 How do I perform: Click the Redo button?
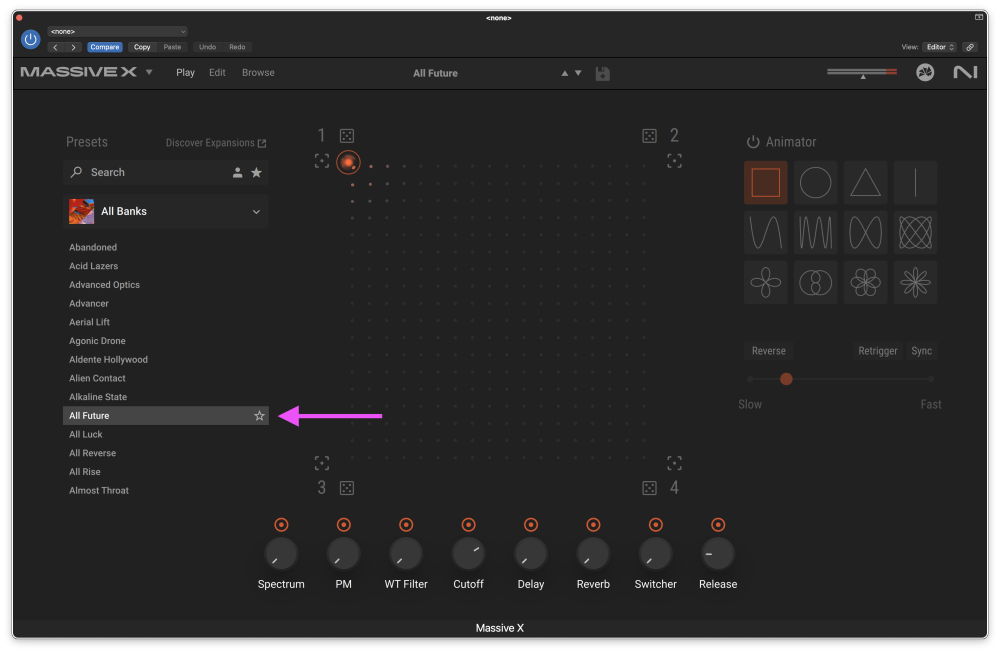click(x=237, y=47)
